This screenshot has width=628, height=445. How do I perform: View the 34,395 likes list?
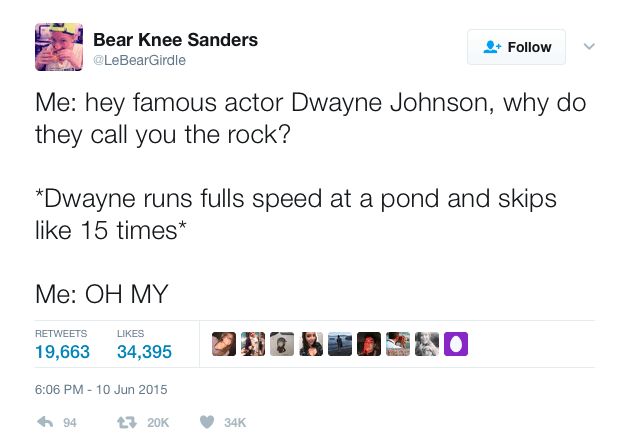click(x=144, y=351)
